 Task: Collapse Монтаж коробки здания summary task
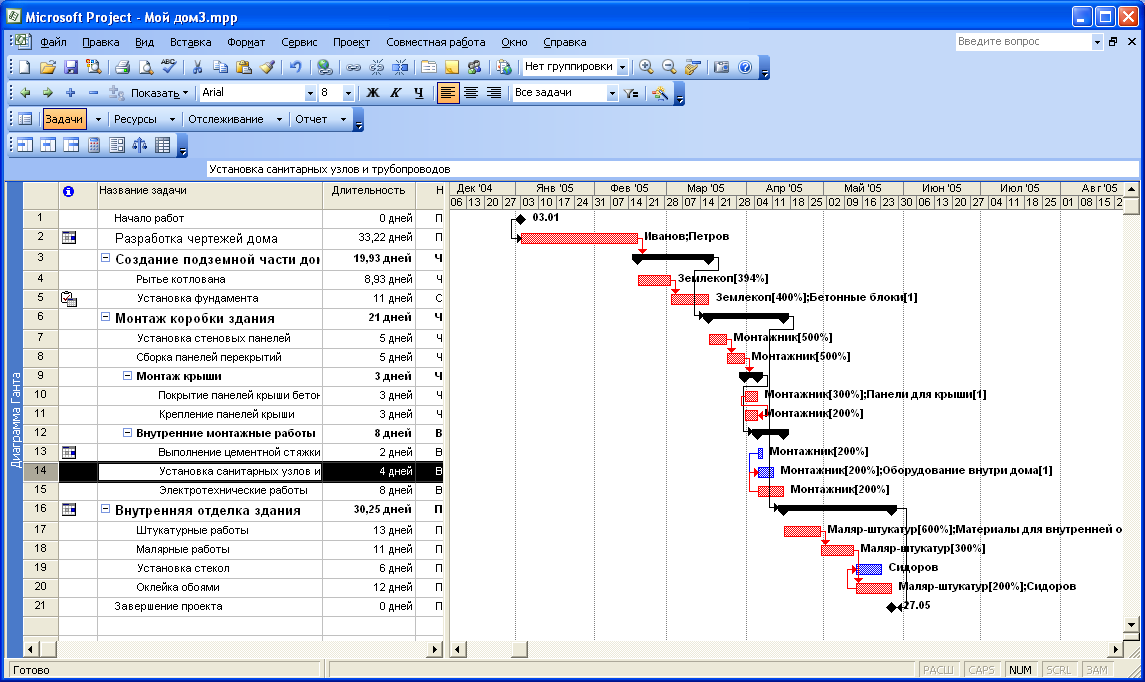(x=105, y=317)
